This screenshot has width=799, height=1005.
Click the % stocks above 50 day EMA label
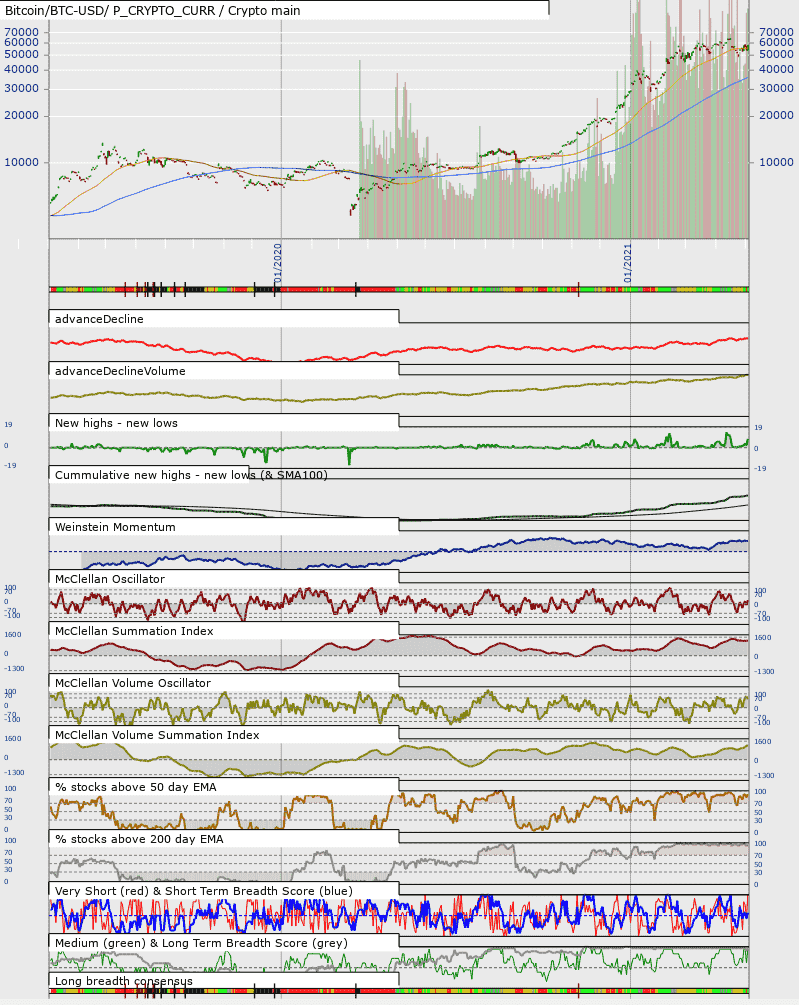(x=135, y=787)
